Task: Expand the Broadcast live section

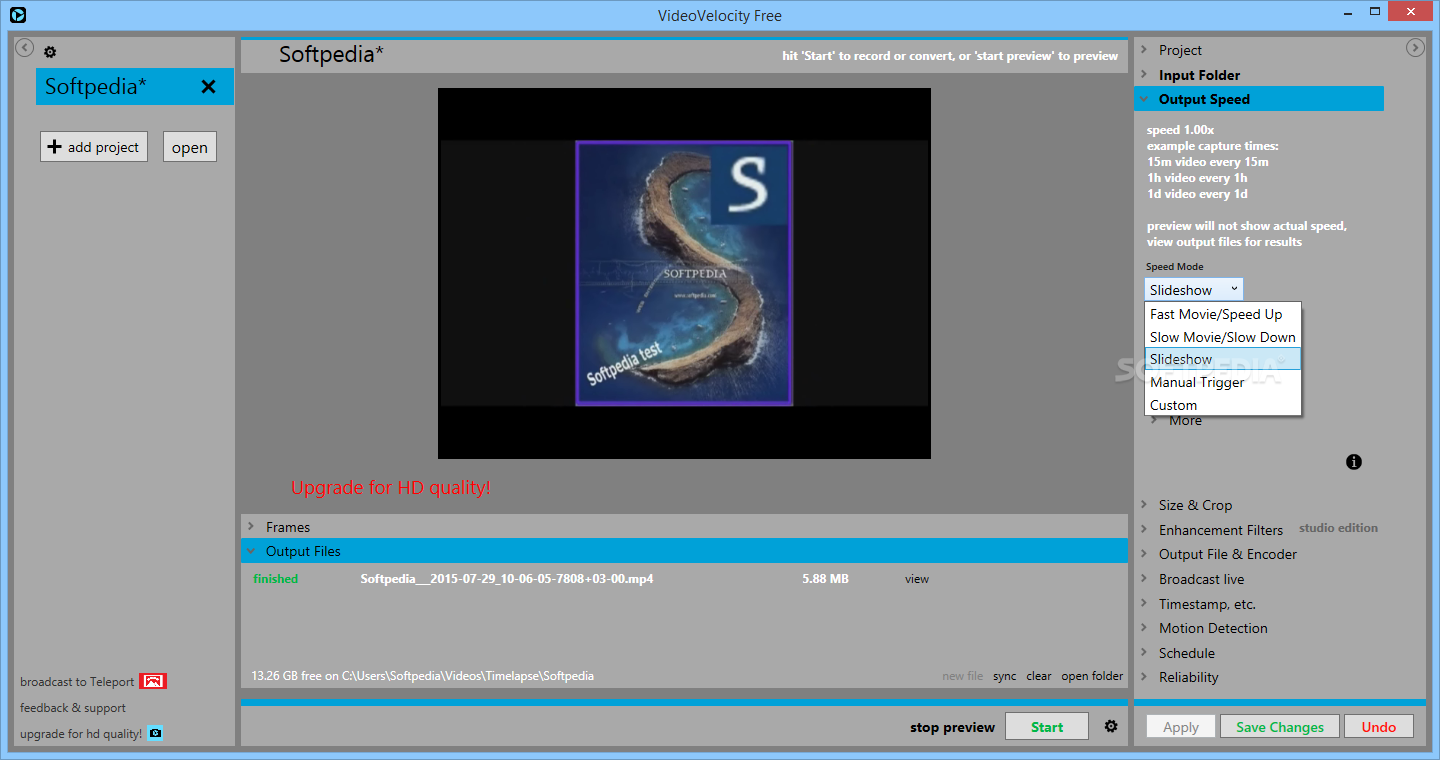Action: click(1201, 579)
